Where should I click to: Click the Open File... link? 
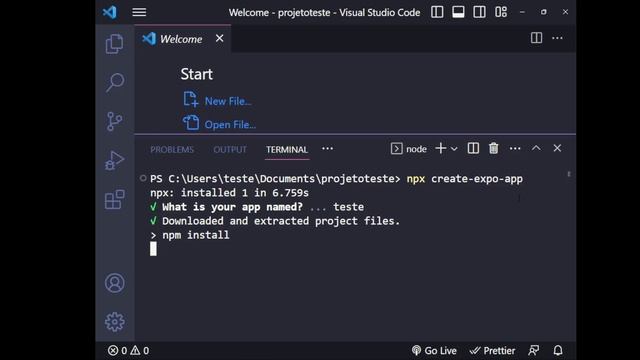click(230, 124)
